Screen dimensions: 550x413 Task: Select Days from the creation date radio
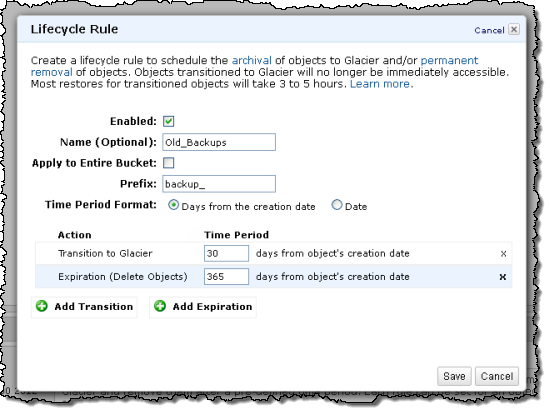(173, 205)
